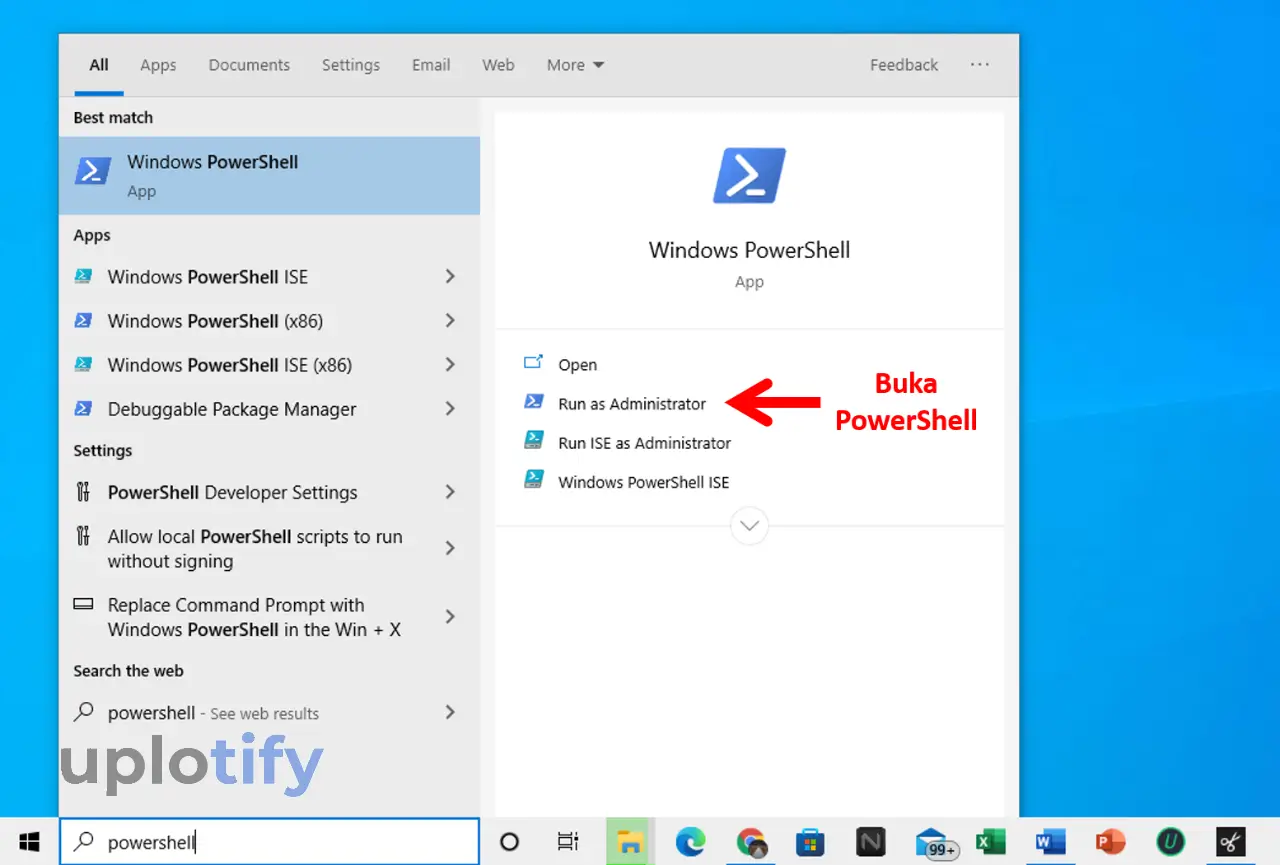Open the Snip tool icon in taskbar

(x=1230, y=842)
